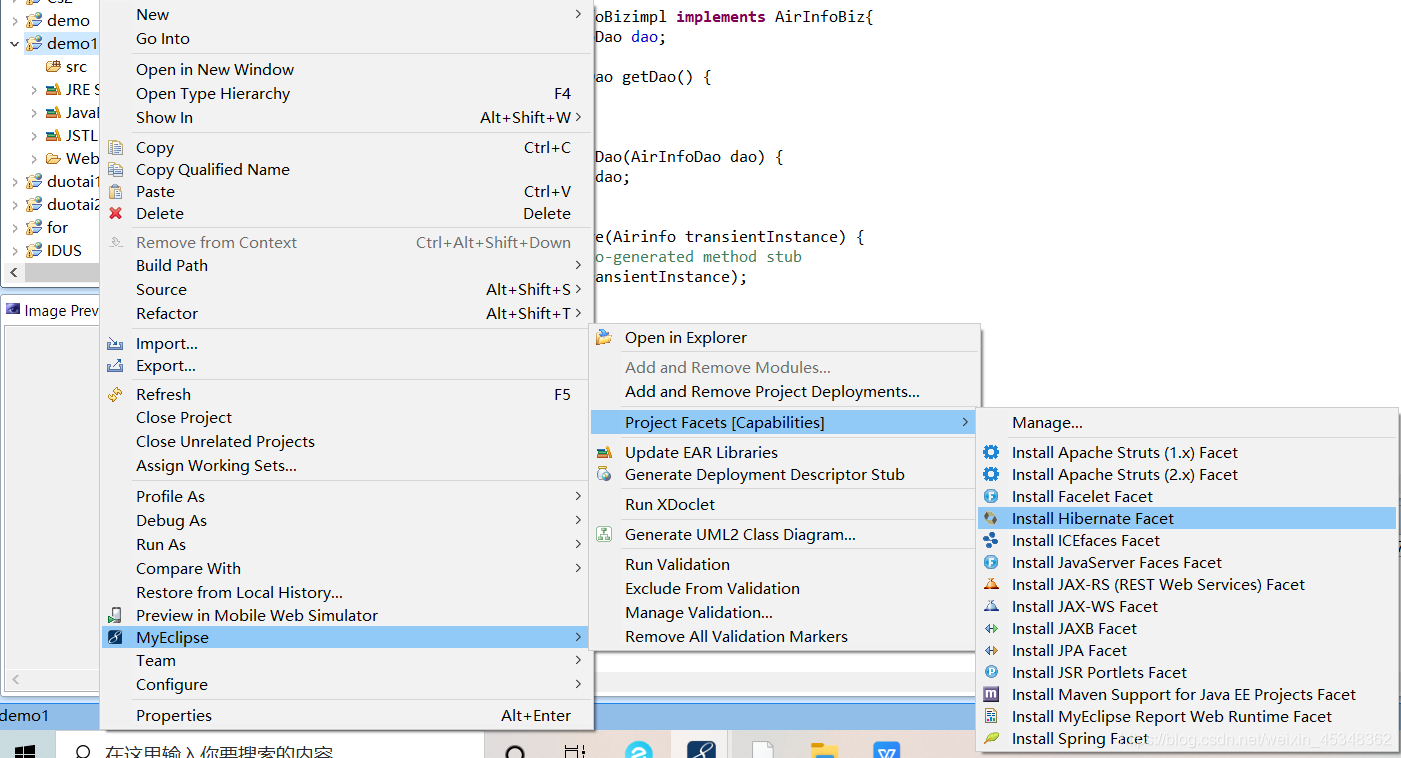Click the Maven Support Facet icon

[991, 694]
